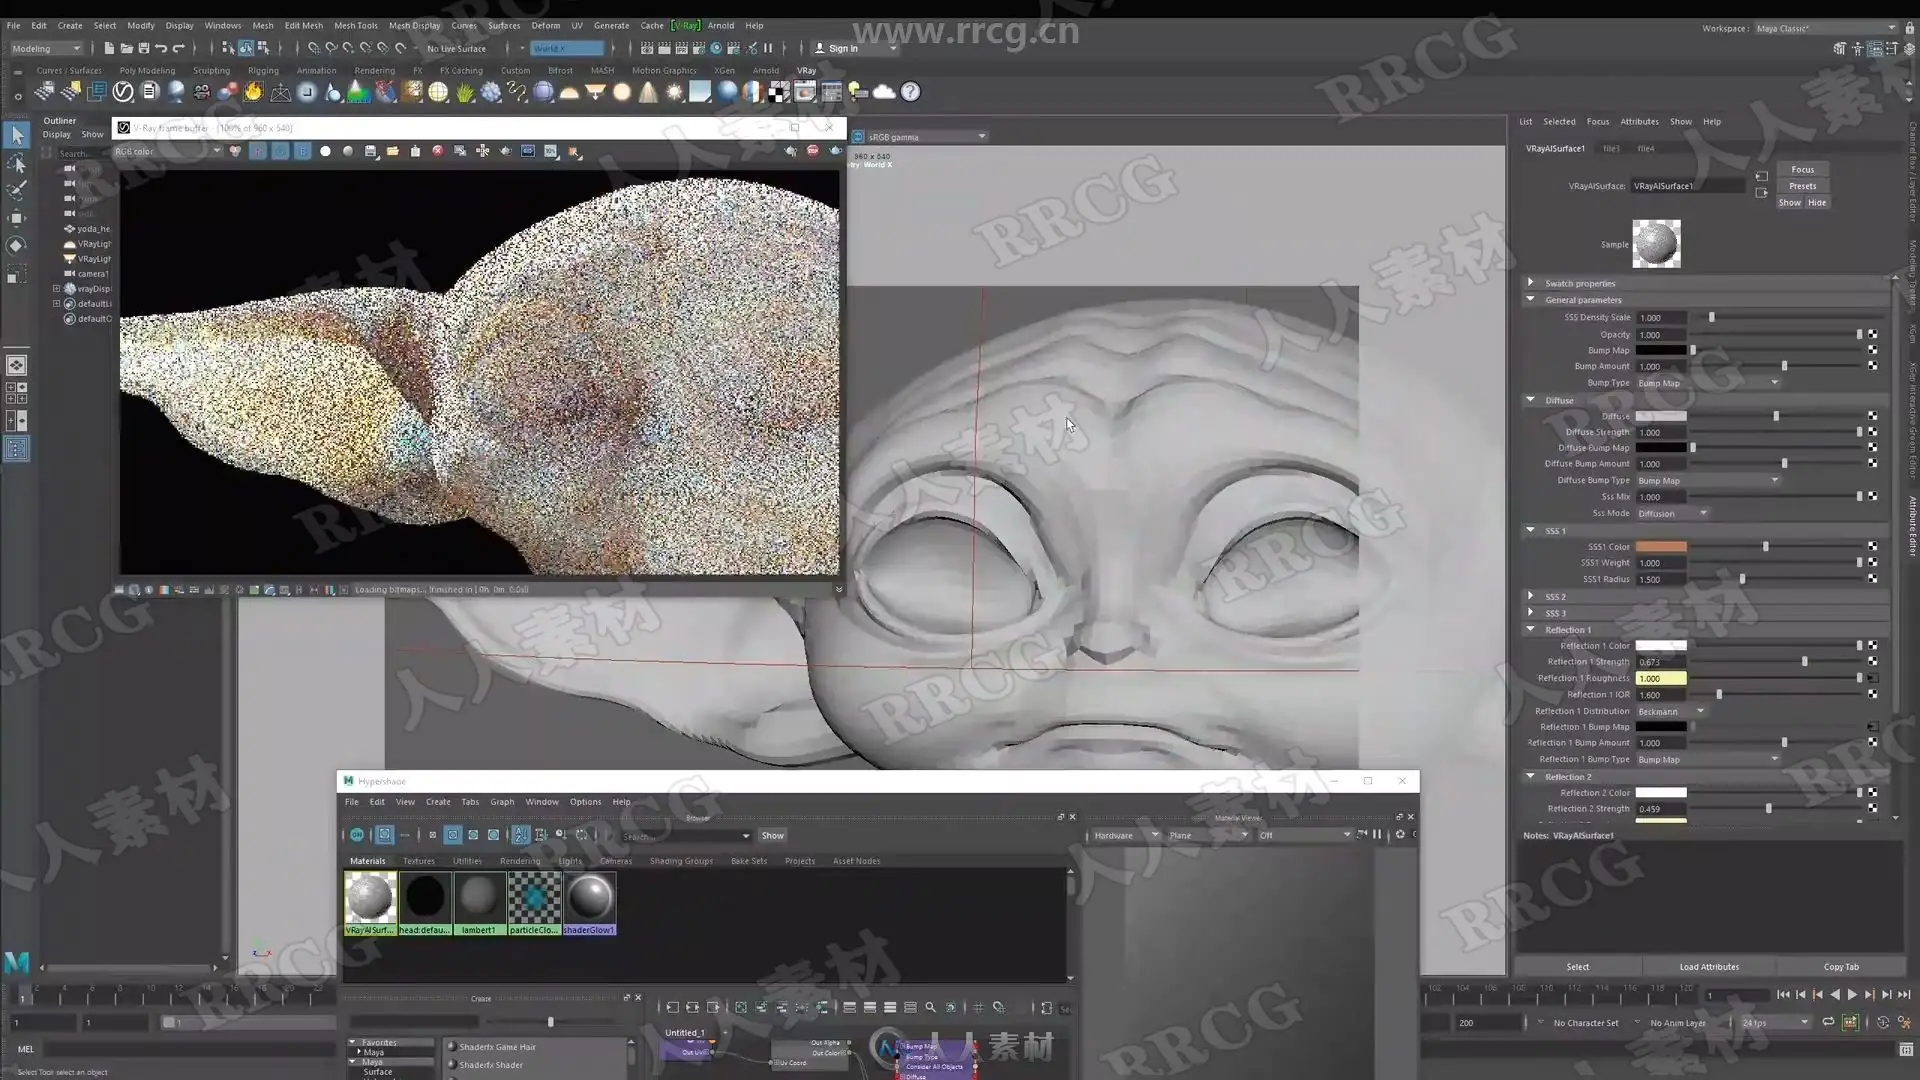The image size is (1920, 1080).
Task: Save image icon in V-Ray frame buffer
Action: click(x=371, y=151)
